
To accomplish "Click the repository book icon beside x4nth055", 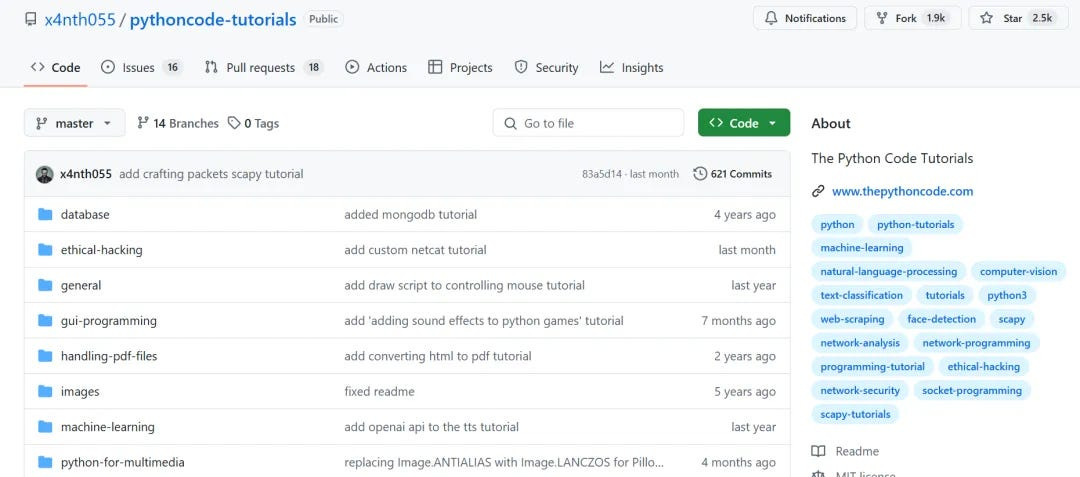I will 30,19.
